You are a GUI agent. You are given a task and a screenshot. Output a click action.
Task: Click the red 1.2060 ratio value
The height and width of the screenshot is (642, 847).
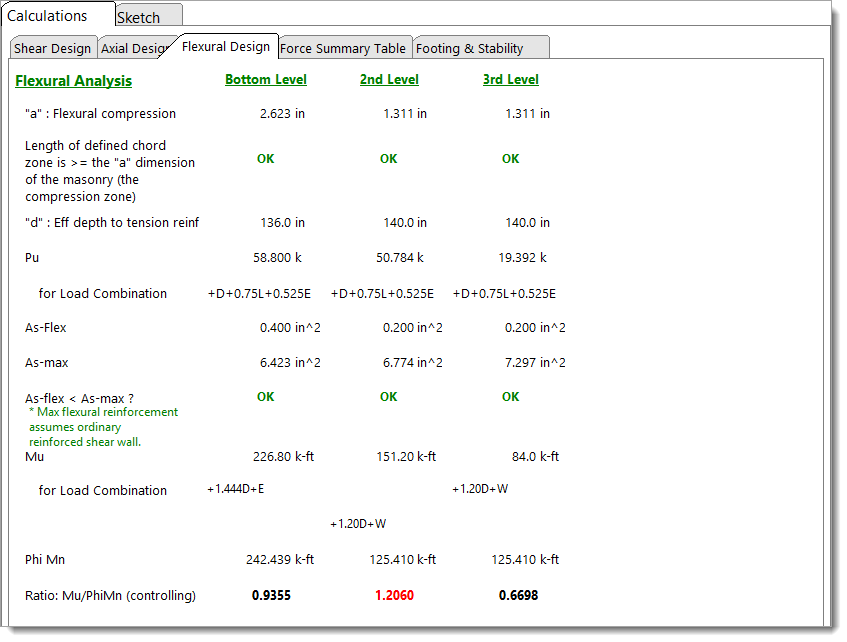[x=394, y=596]
